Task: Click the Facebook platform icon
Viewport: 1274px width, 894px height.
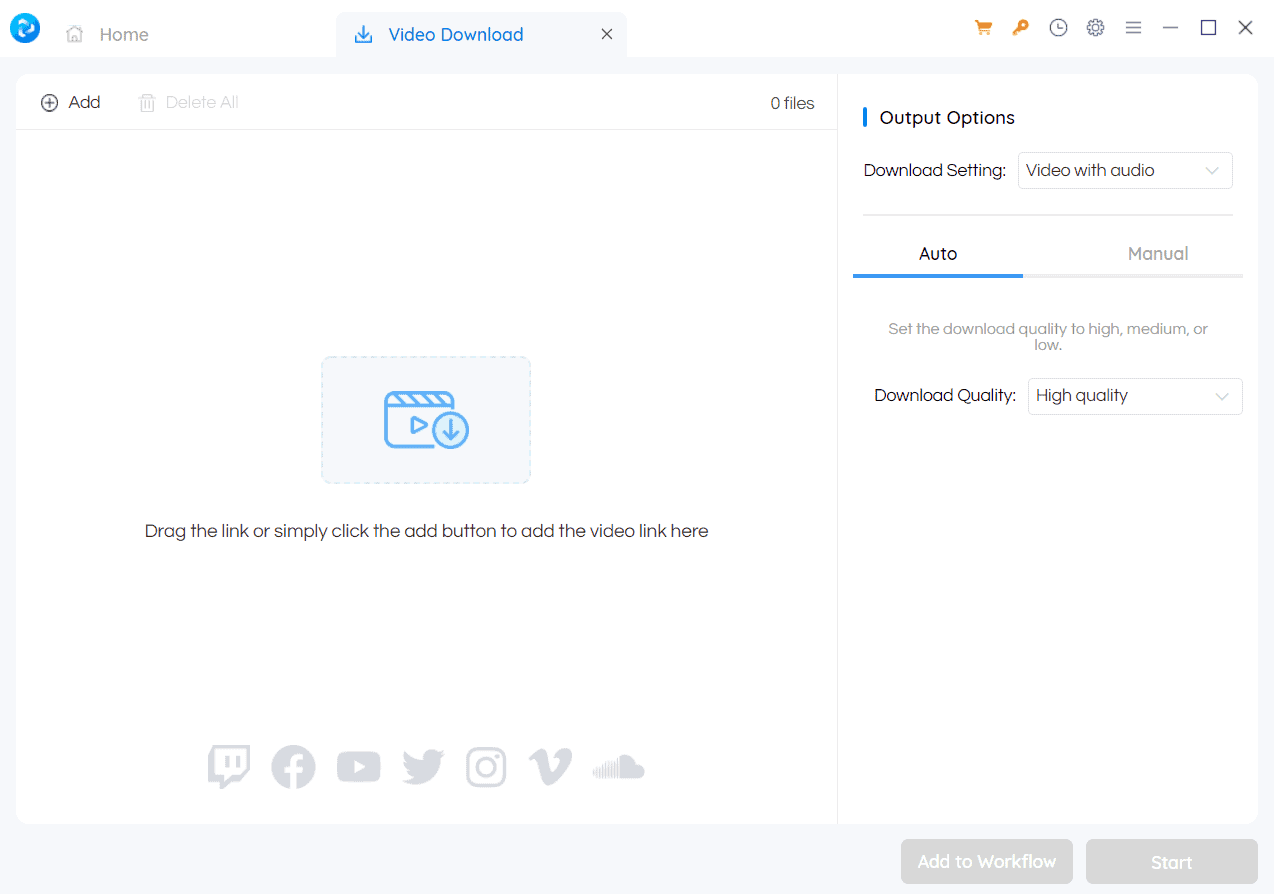Action: click(x=293, y=766)
